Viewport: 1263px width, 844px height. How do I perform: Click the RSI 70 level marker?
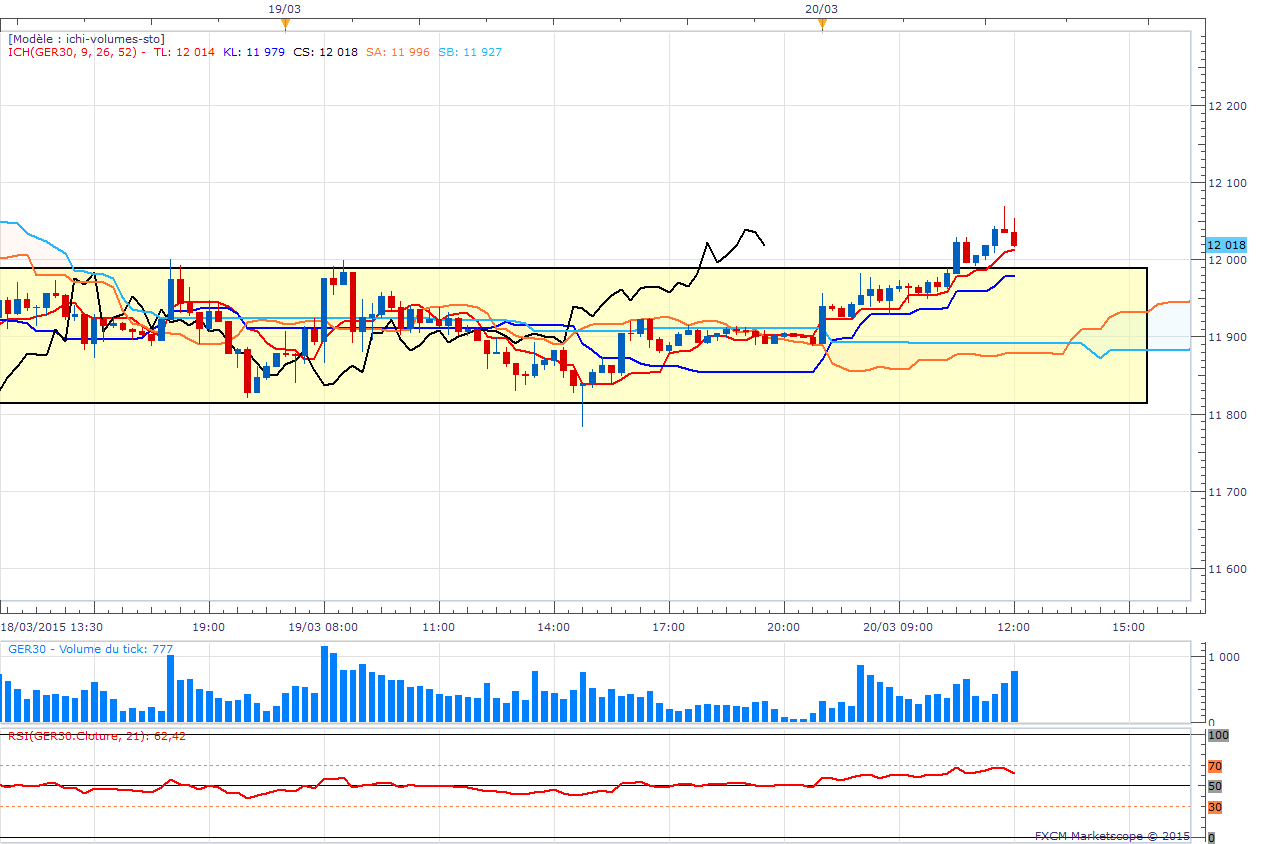pos(1215,766)
